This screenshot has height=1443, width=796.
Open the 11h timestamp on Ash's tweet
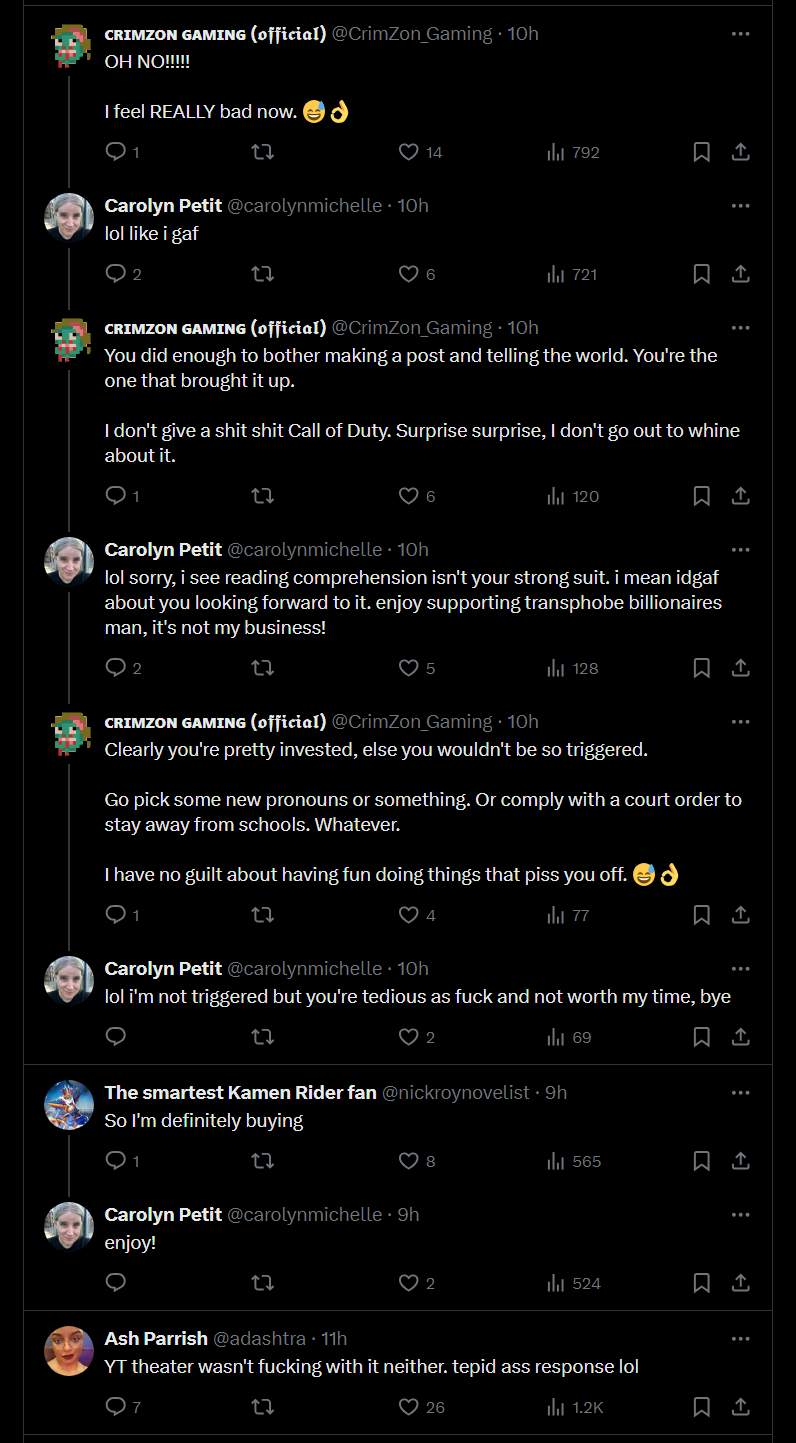pos(334,1338)
